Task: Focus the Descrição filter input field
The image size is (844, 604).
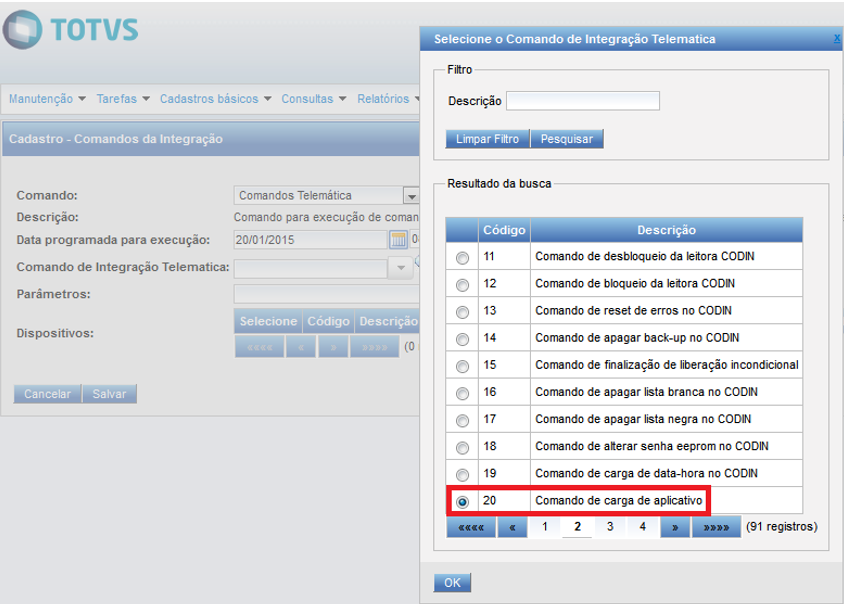Action: coord(583,101)
